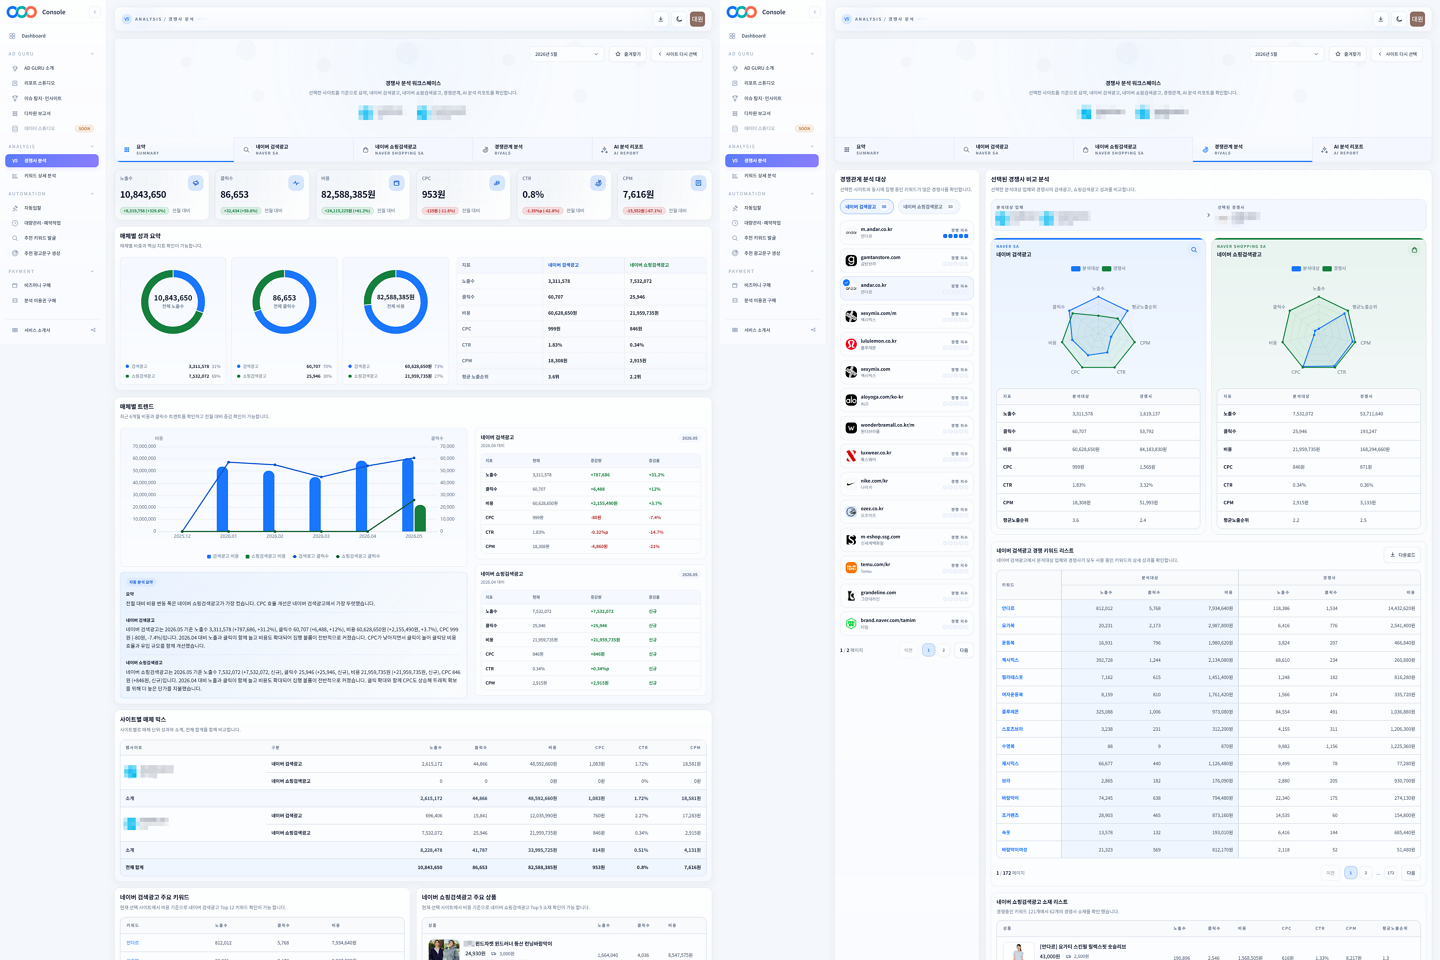
Task: Select the 네이버 쇼핑검색광고 30 filter pill
Action: tap(928, 207)
